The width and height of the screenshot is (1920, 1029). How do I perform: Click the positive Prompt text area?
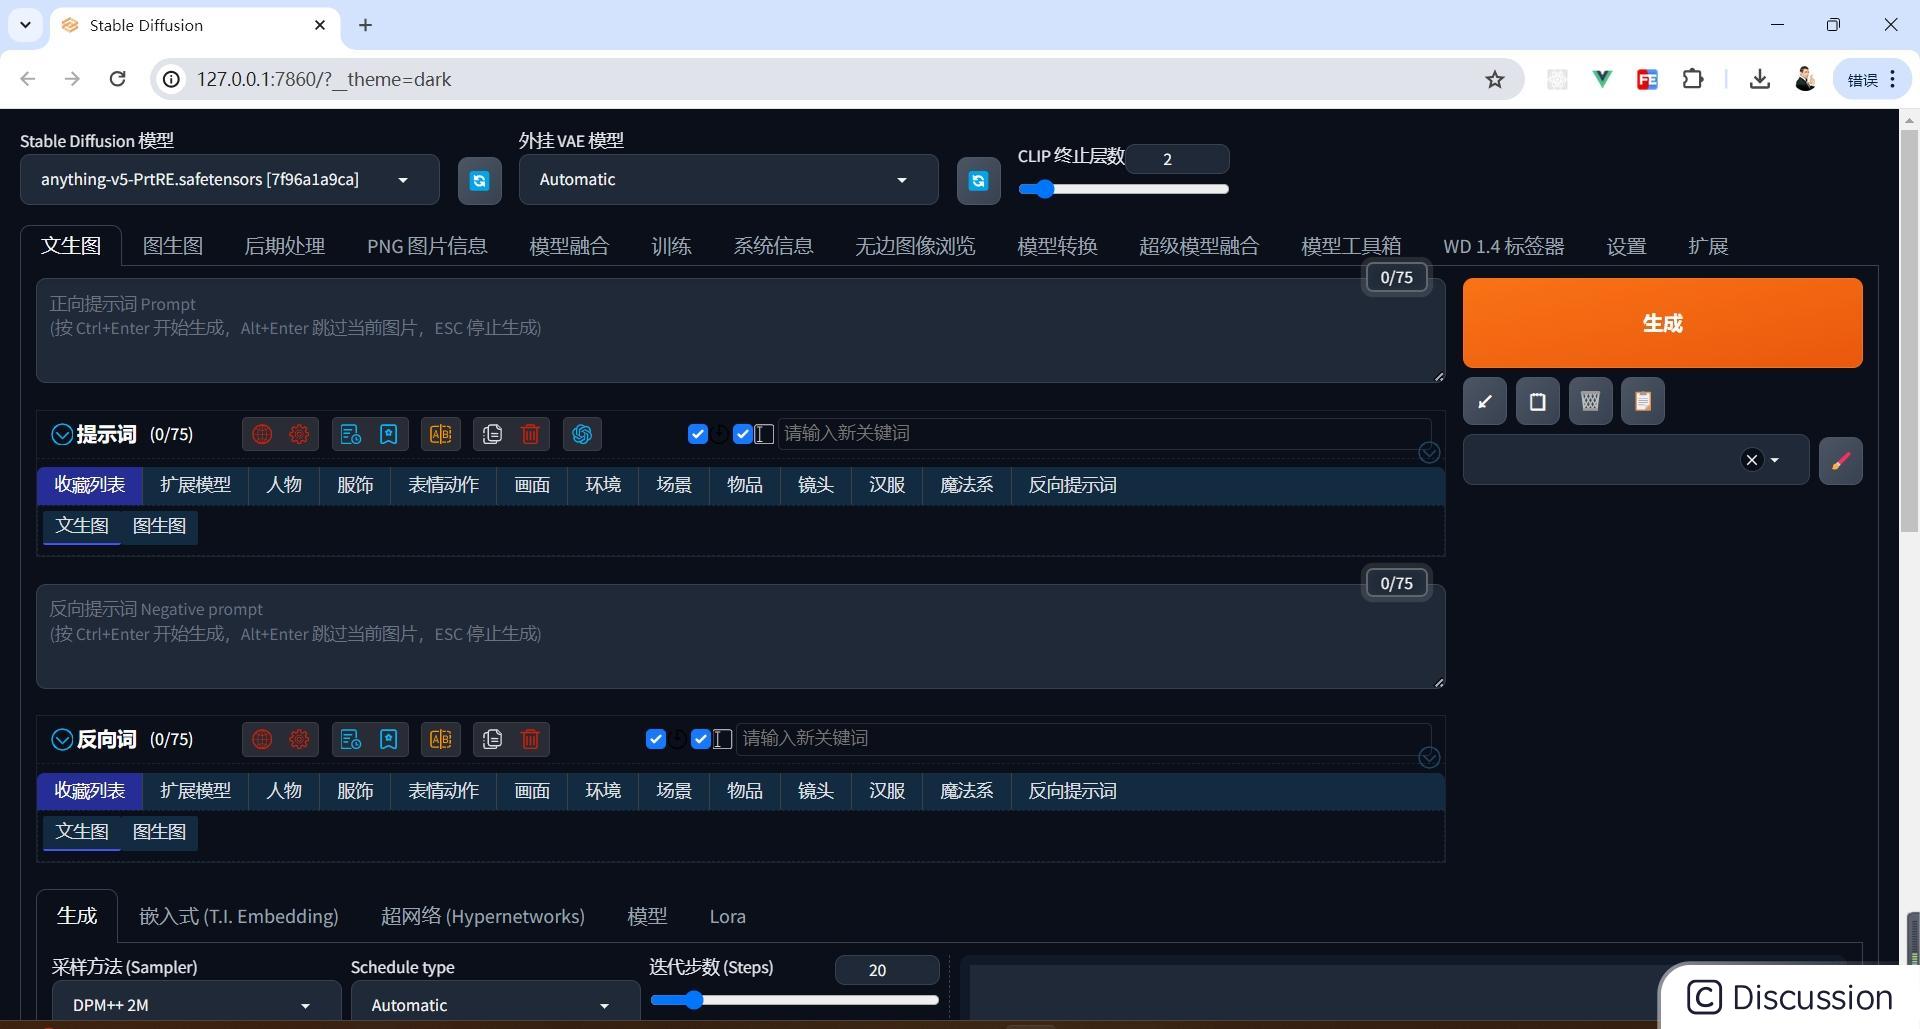click(x=740, y=331)
